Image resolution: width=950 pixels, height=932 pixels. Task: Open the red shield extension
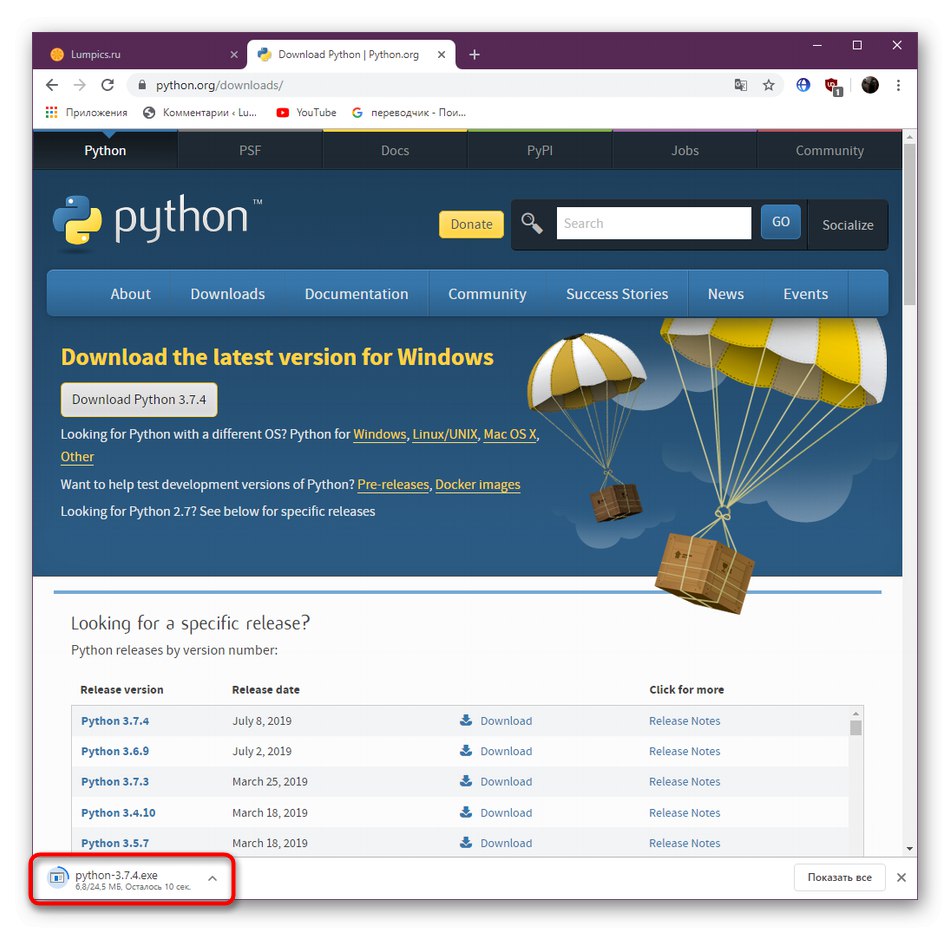(834, 86)
